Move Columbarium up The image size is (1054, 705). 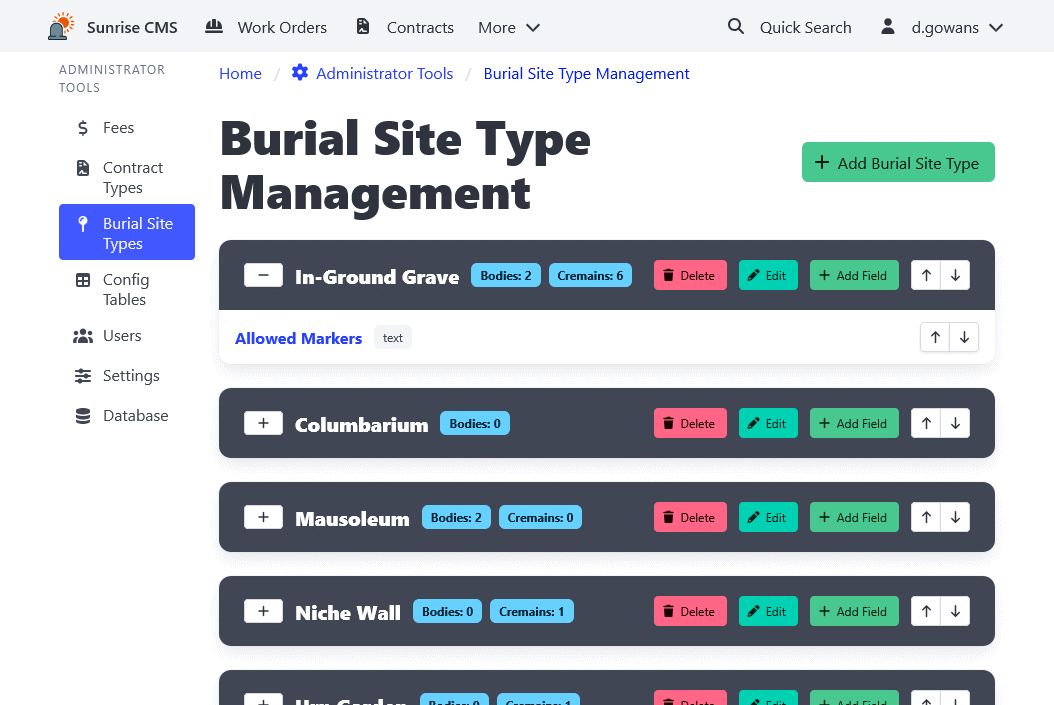coord(926,423)
